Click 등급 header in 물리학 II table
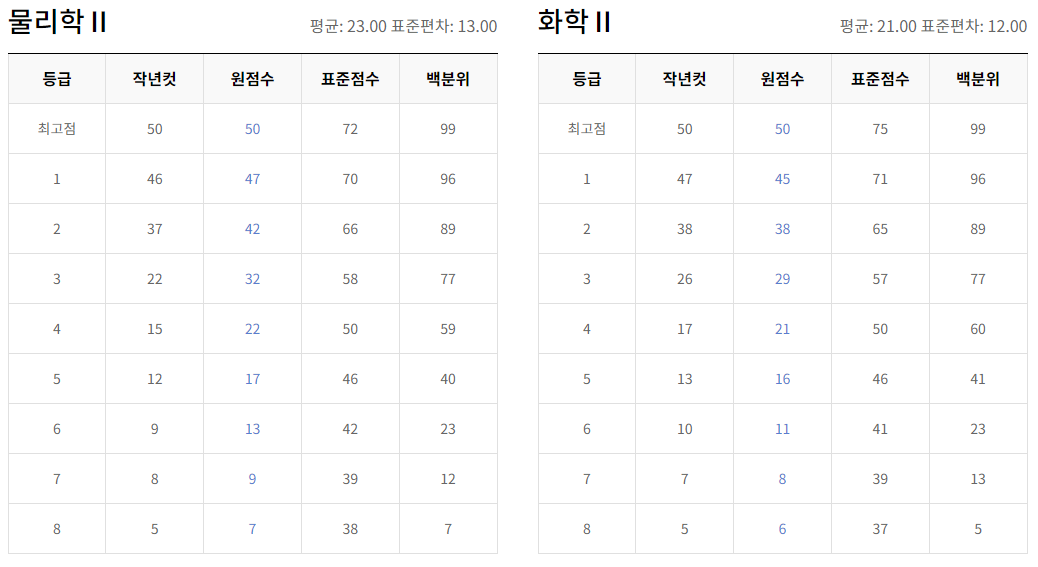 57,79
